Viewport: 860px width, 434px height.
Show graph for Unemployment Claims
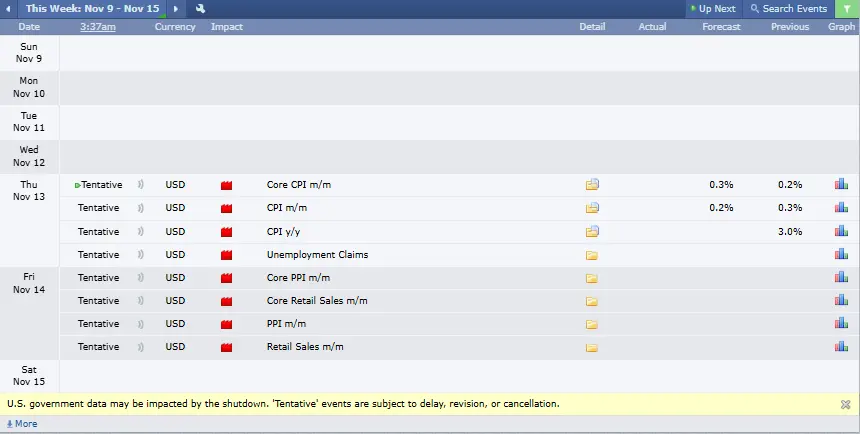841,254
